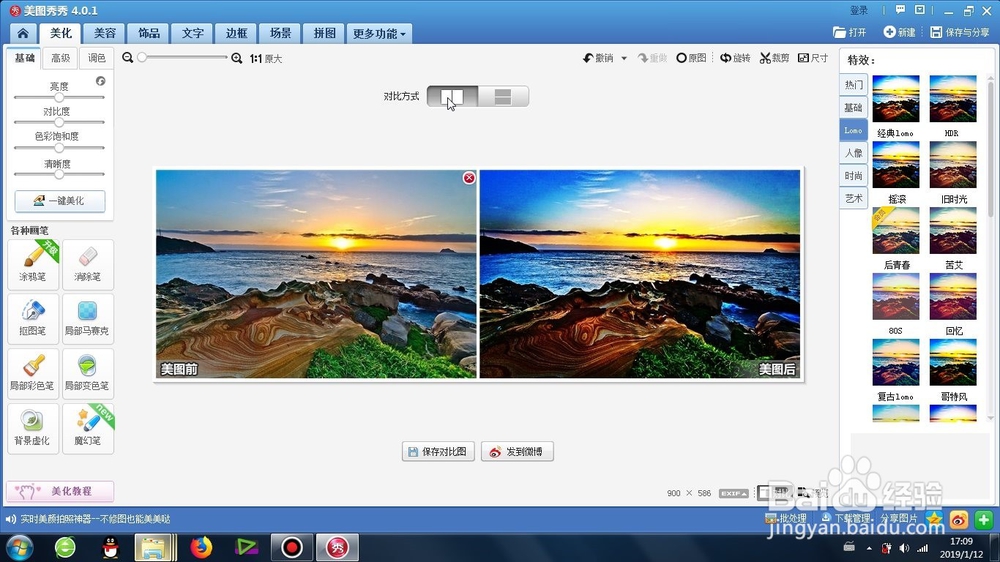Click the 一键美化 one-click beautify button
This screenshot has width=1000, height=562.
(60, 201)
